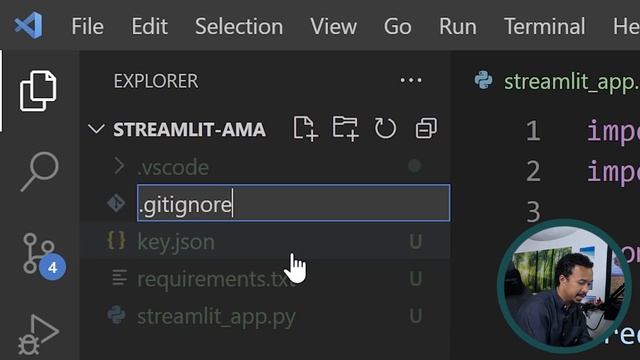Open the Search view icon

tap(40, 171)
